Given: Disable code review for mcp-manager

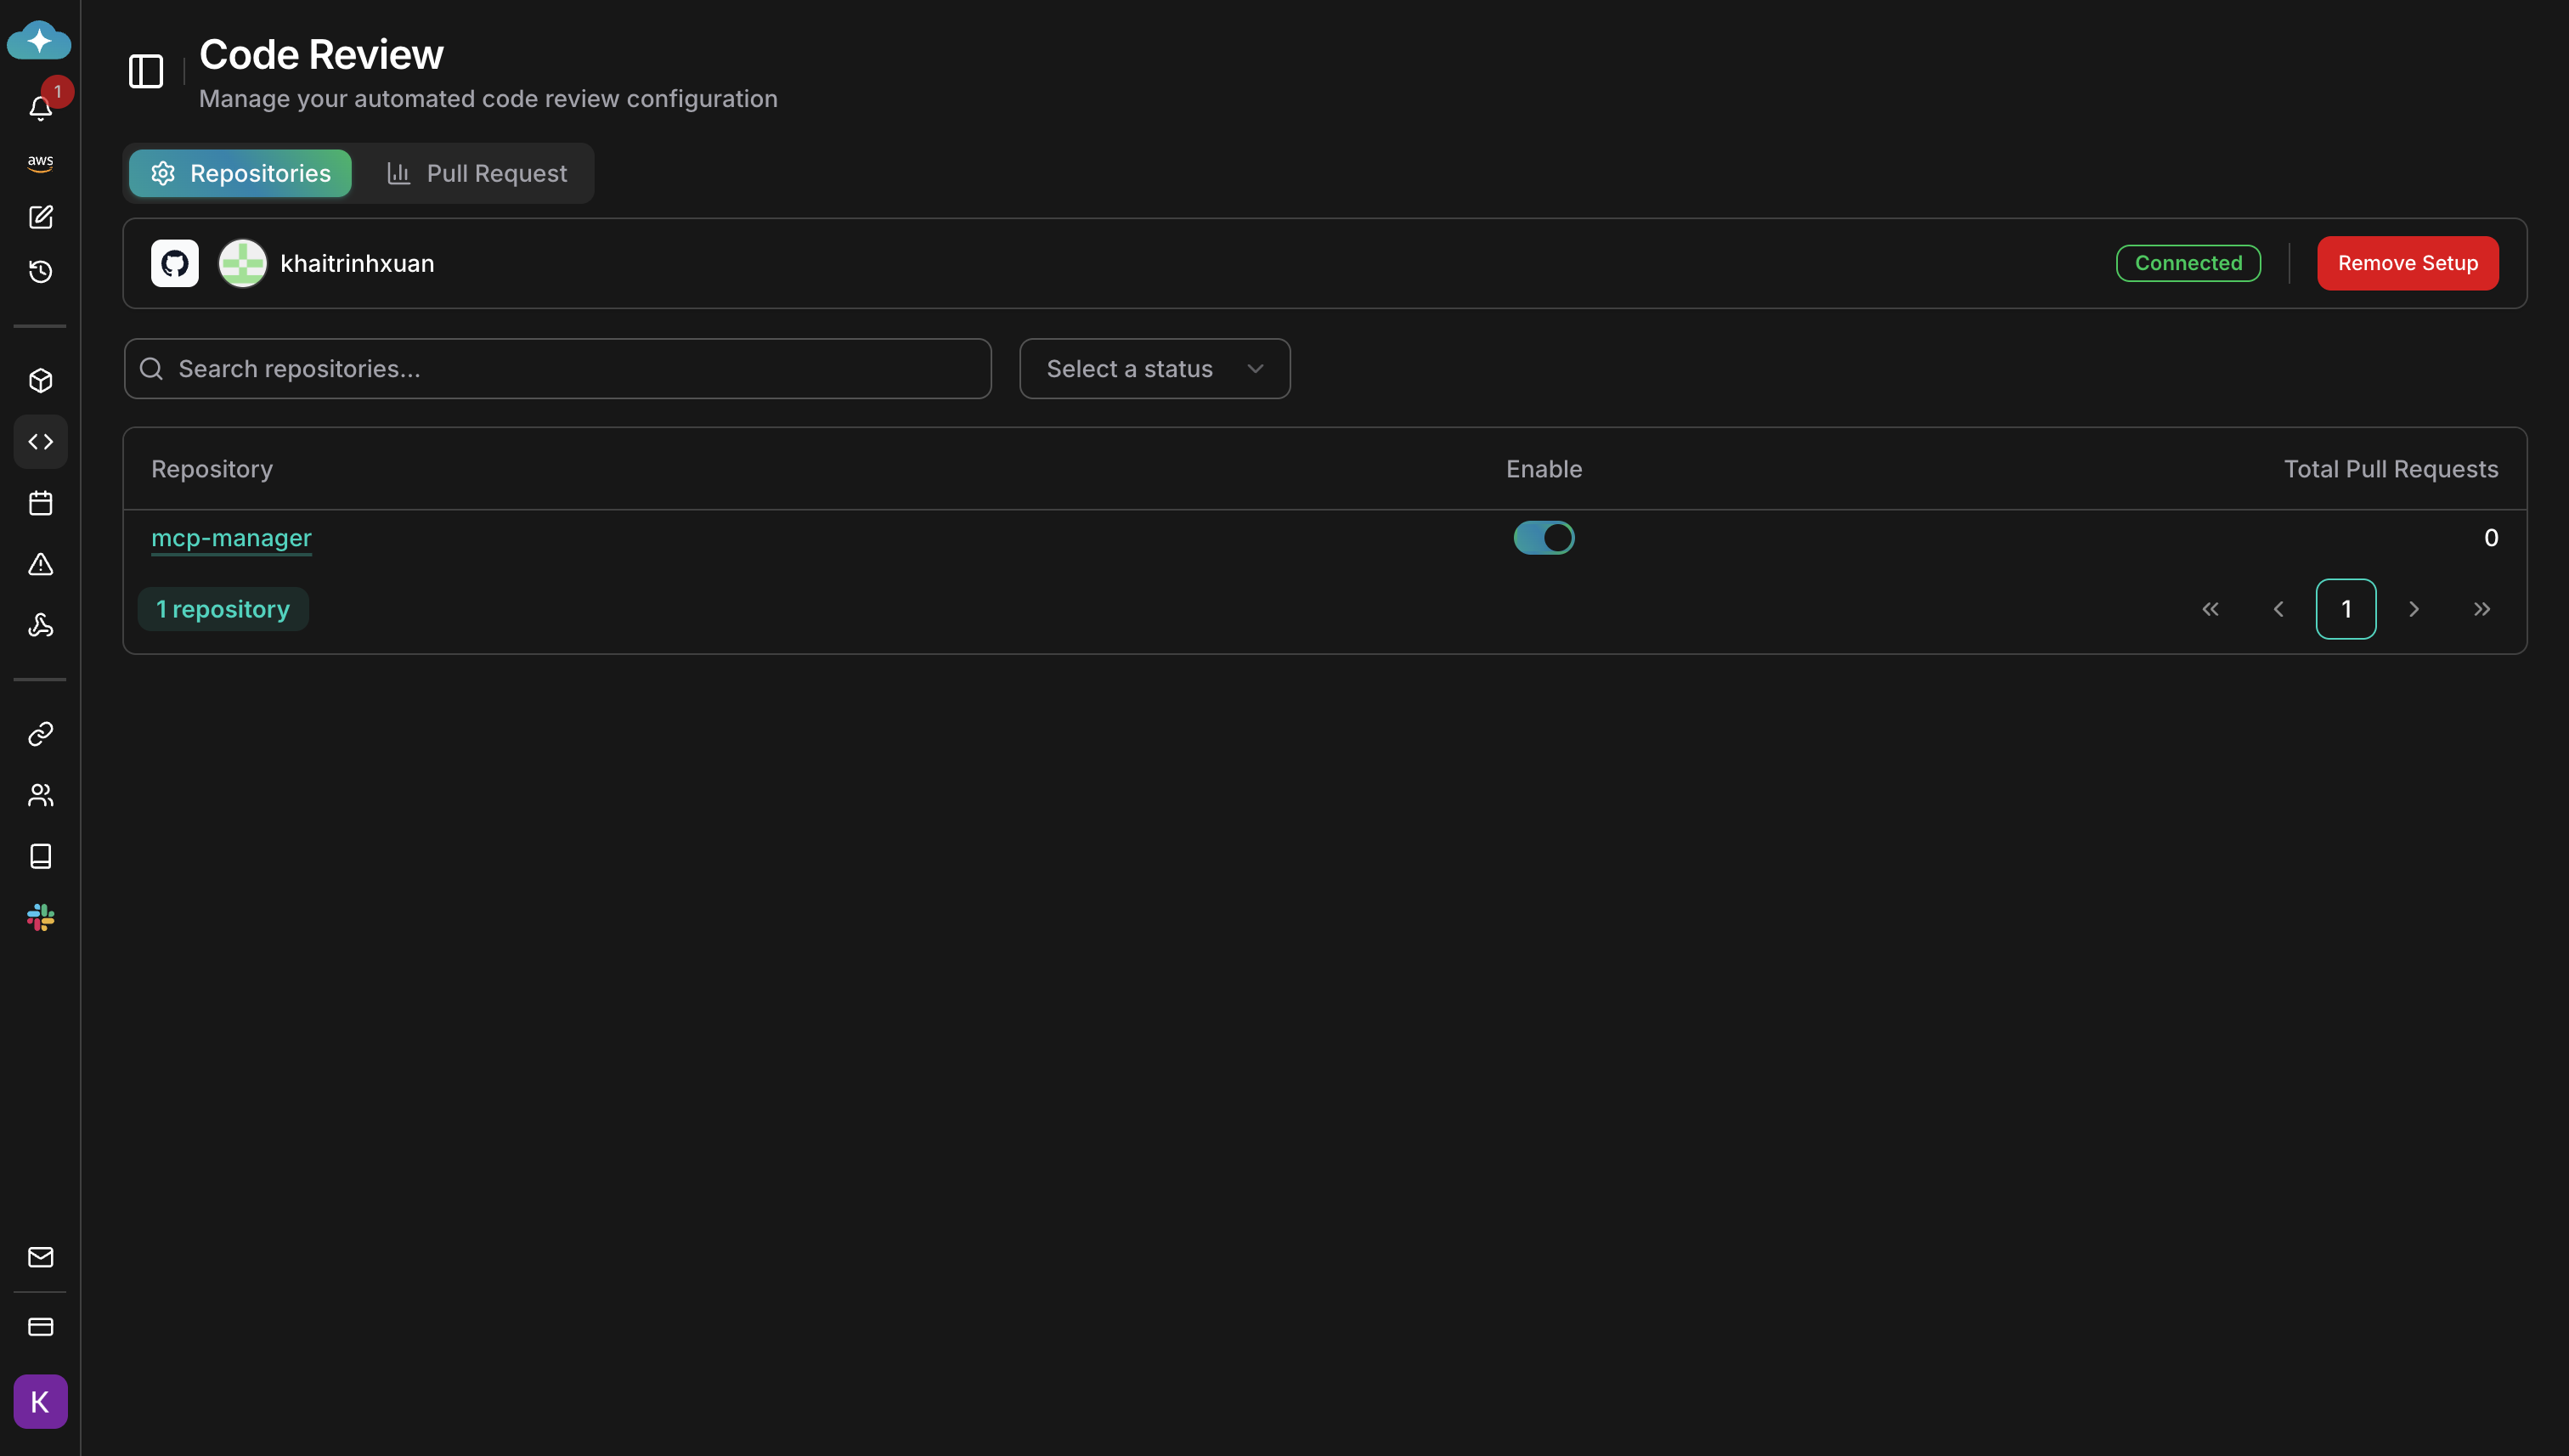Looking at the screenshot, I should 1543,538.
